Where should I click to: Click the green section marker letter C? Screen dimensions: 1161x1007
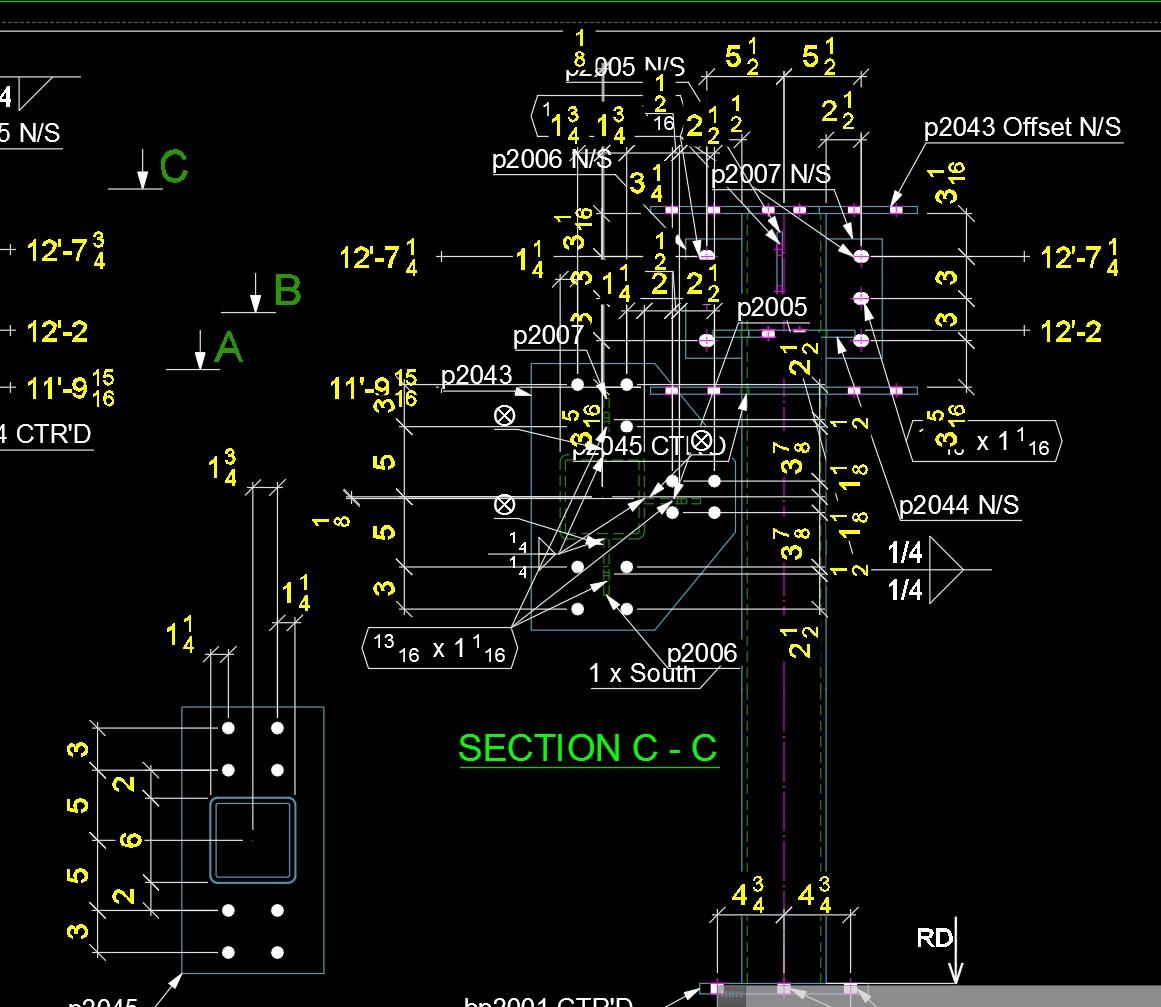tap(174, 166)
